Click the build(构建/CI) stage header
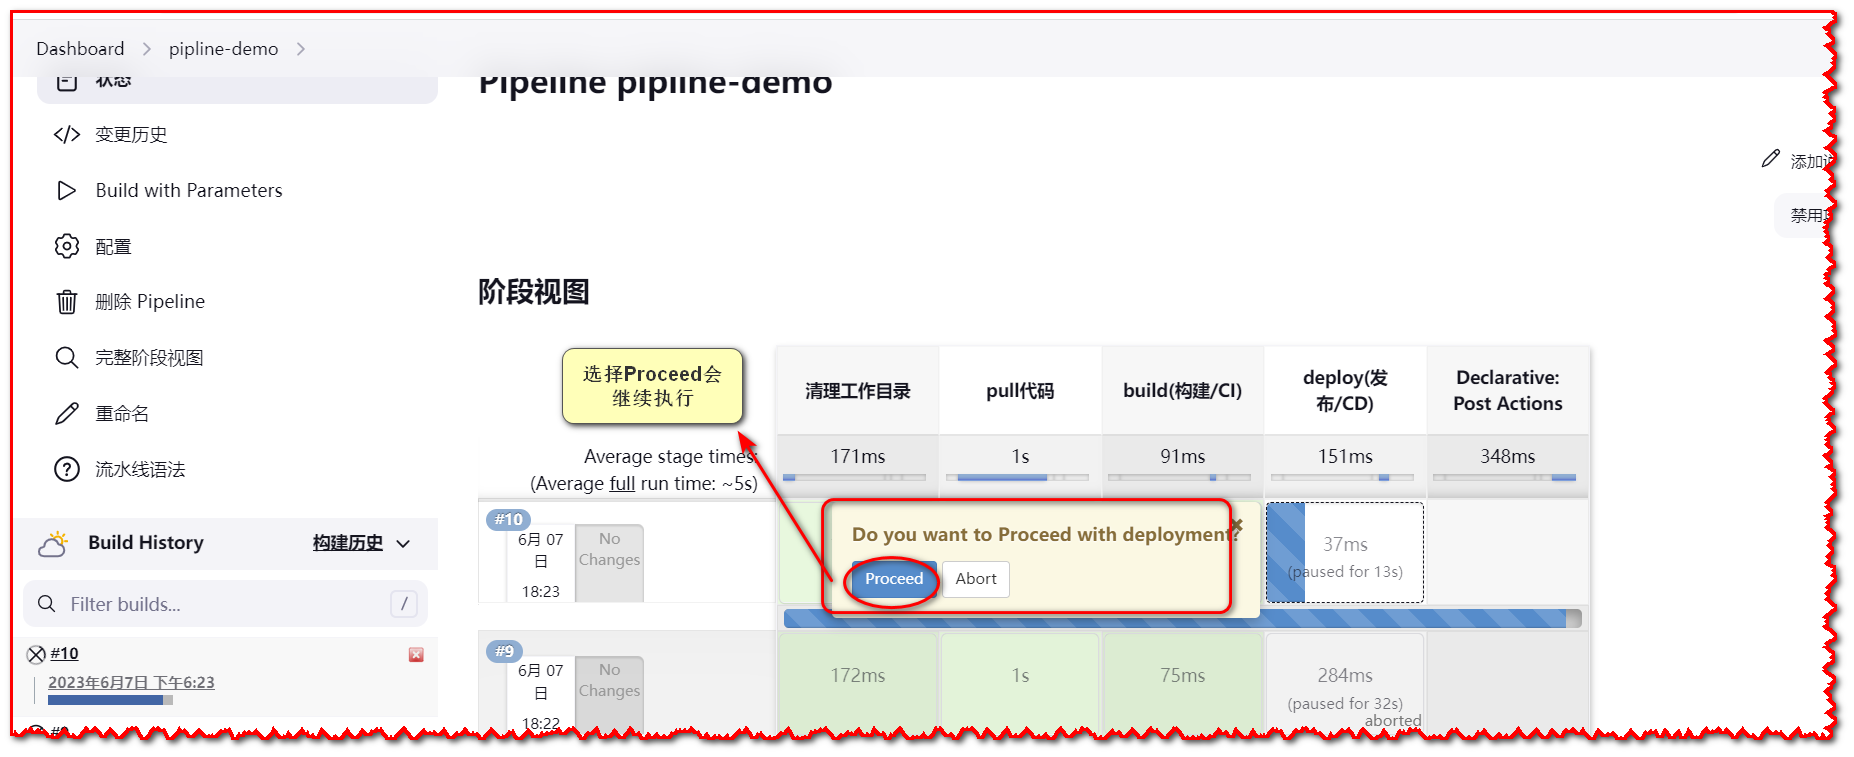 pyautogui.click(x=1182, y=391)
